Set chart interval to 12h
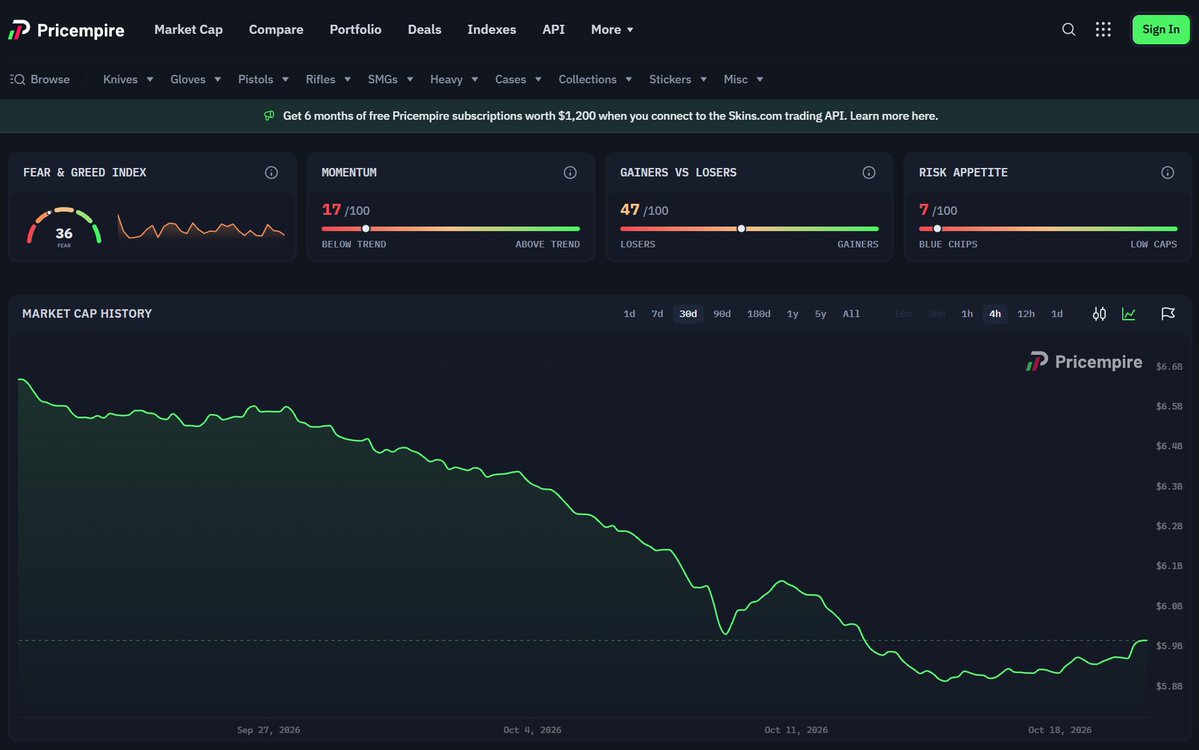 (1025, 313)
